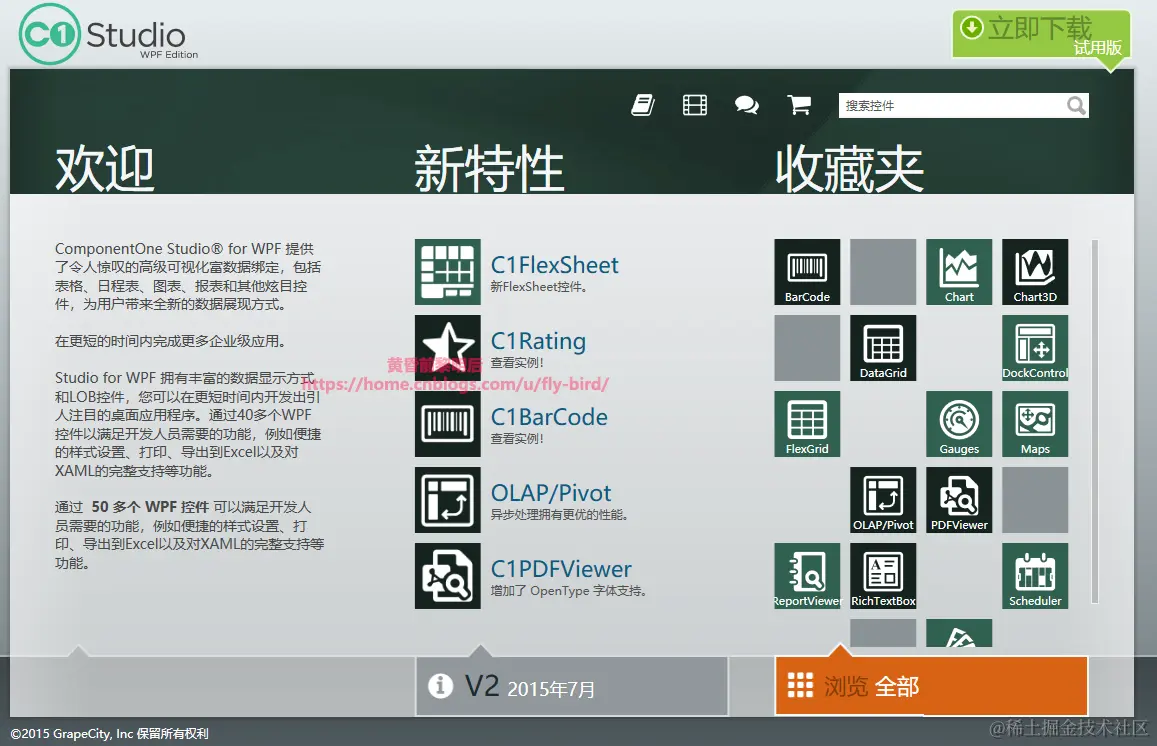The width and height of the screenshot is (1157, 746).
Task: Click the 新FlexSheet控件 description text
Action: coord(539,287)
